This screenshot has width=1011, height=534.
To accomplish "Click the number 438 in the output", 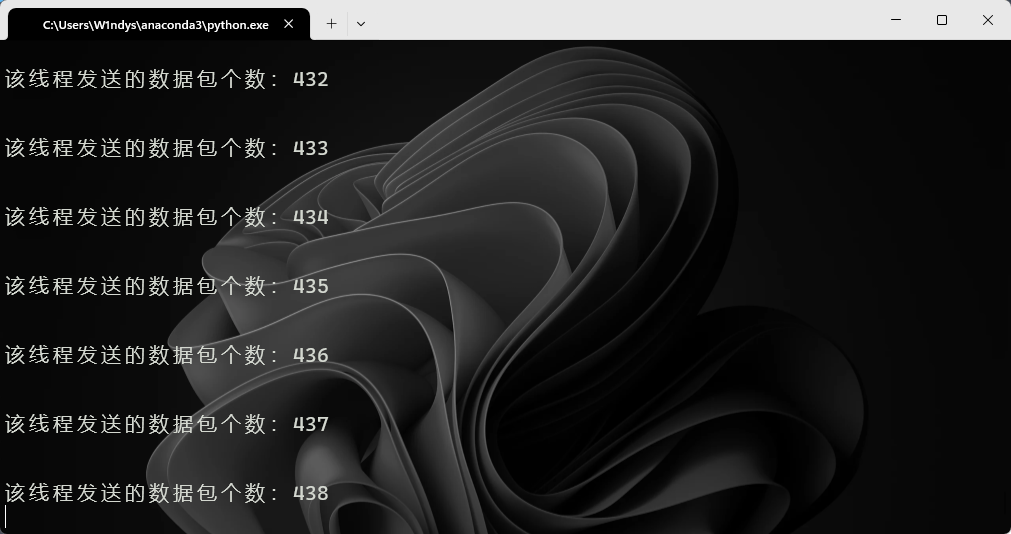I will 311,493.
